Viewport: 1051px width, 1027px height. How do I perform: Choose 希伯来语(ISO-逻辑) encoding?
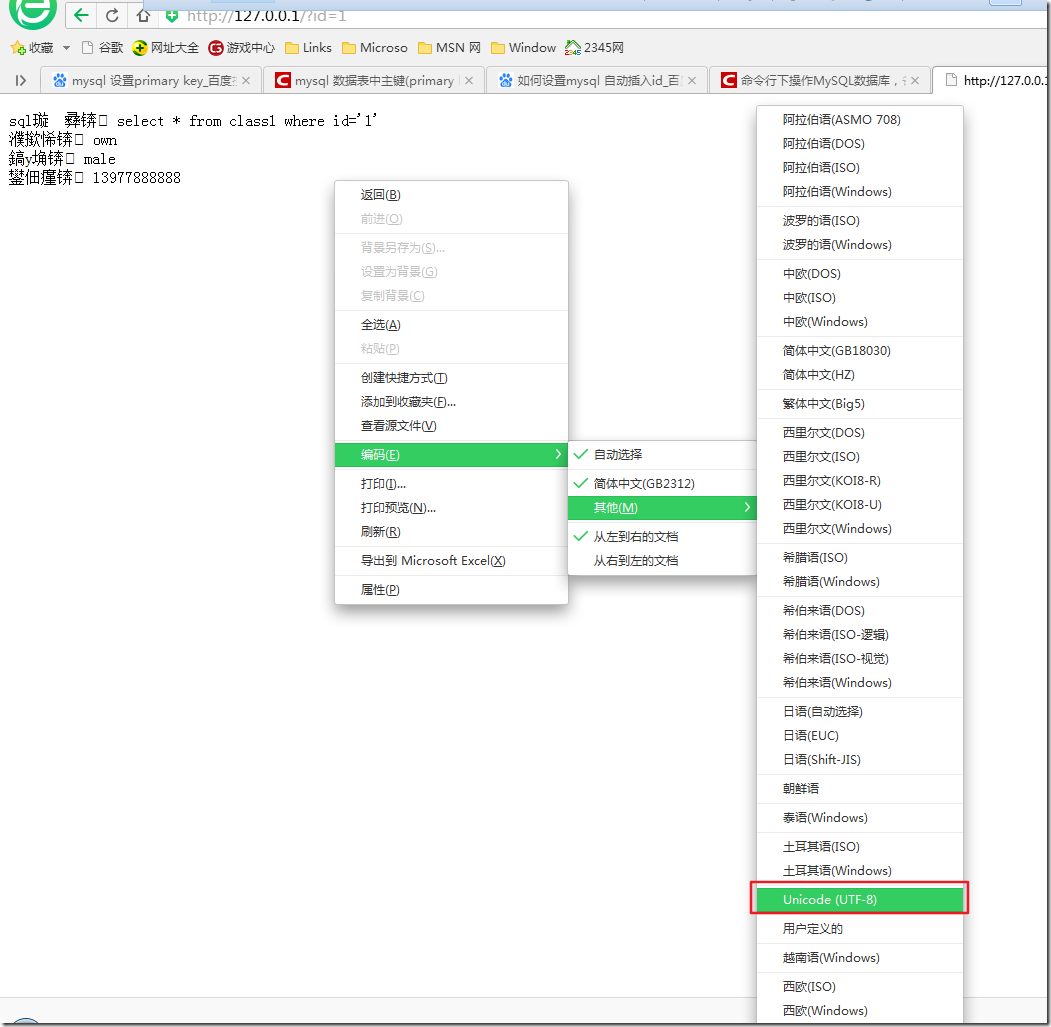(860, 635)
